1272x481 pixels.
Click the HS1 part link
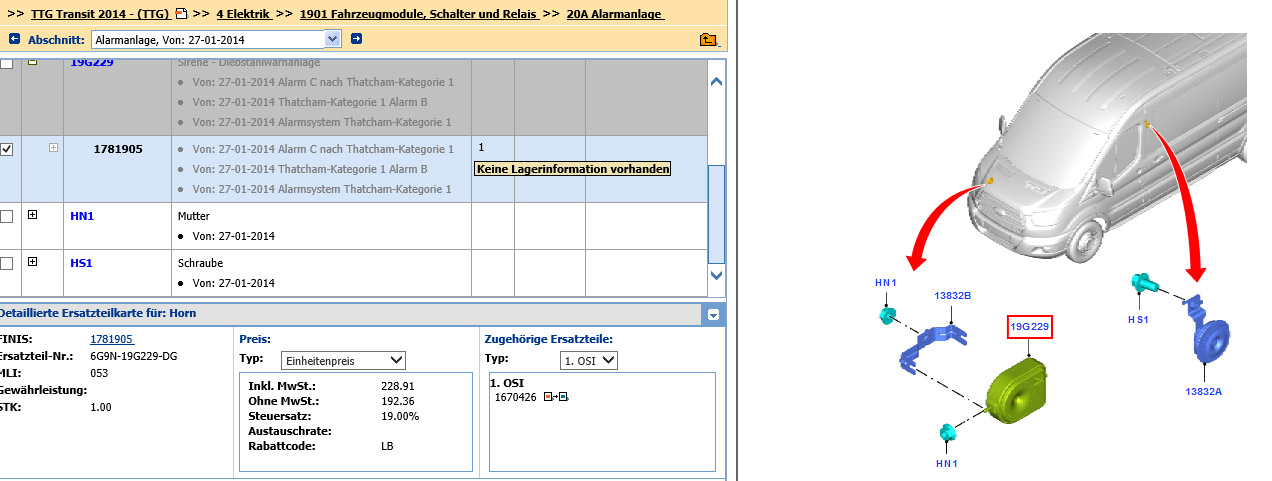click(x=81, y=263)
